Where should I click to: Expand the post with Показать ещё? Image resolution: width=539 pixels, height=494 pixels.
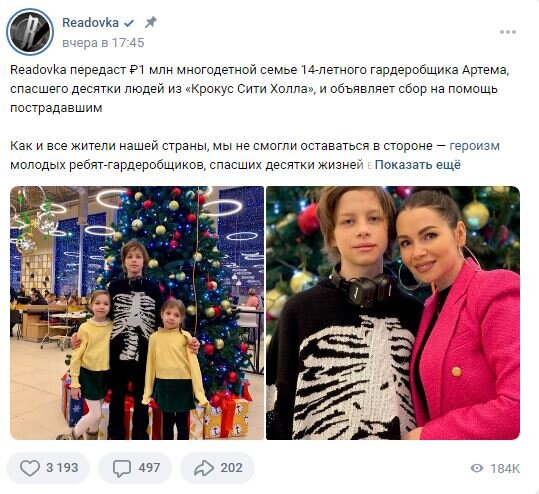417,165
